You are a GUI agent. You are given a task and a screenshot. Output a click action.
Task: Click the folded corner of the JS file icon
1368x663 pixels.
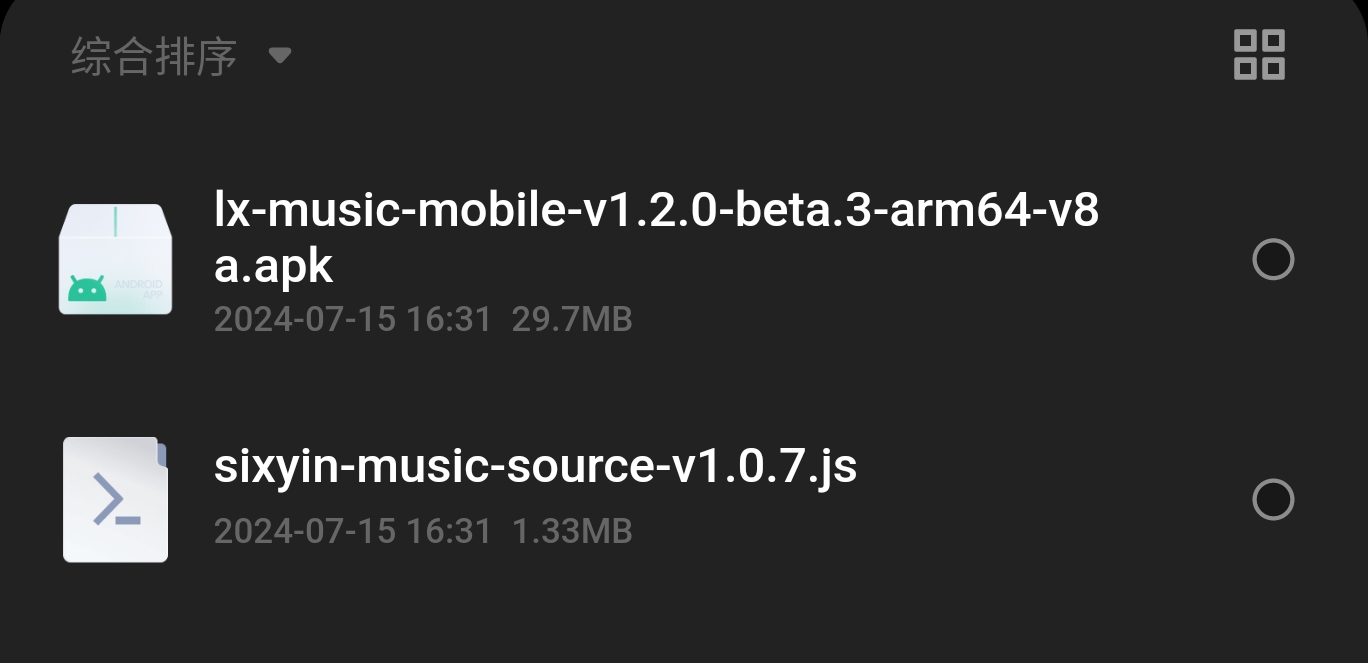tap(161, 454)
